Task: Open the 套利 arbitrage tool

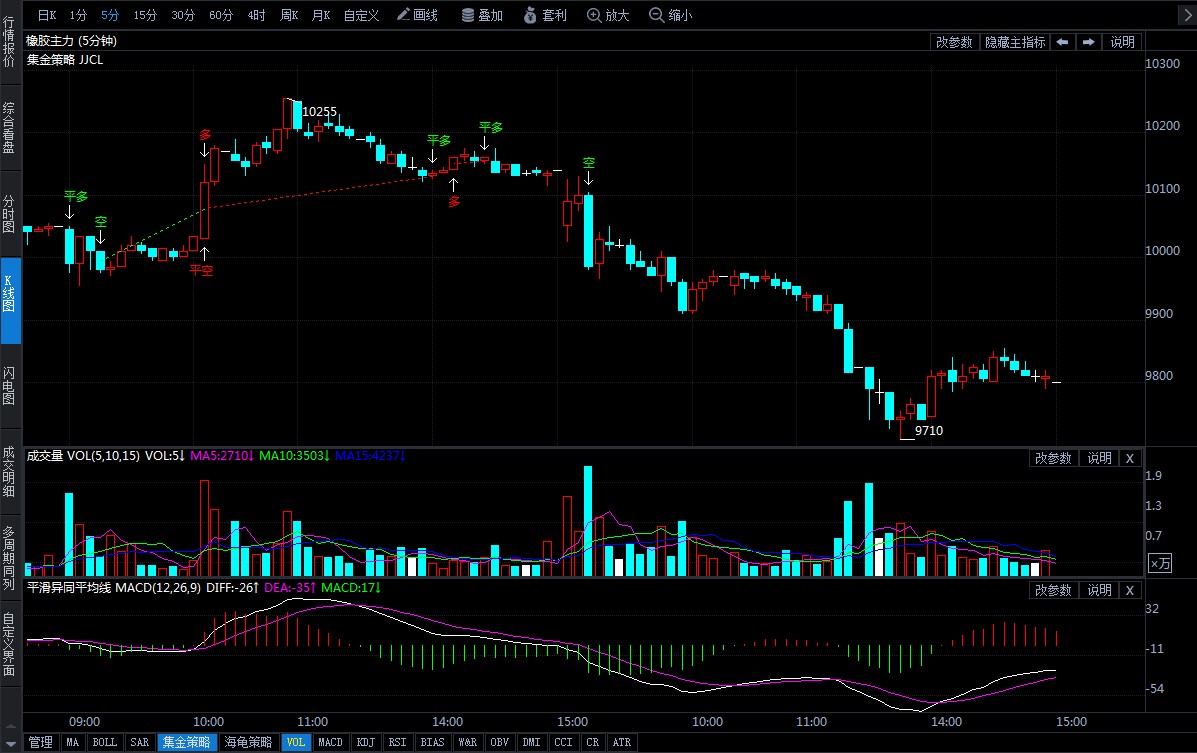Action: 546,15
